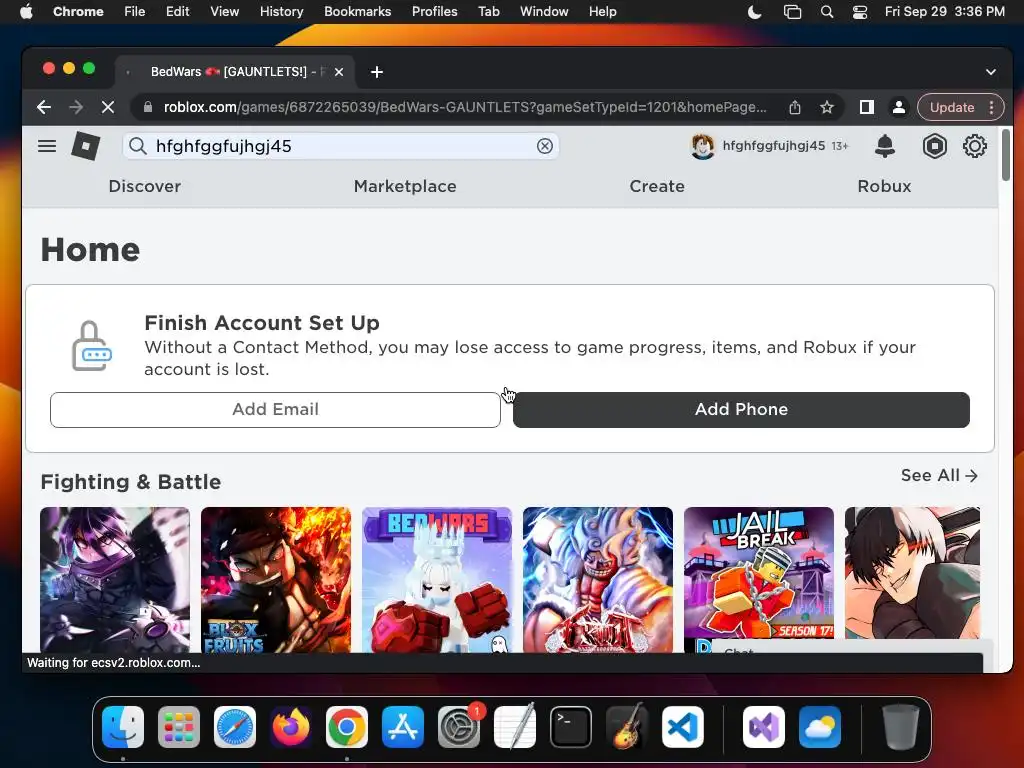Toggle Chrome side panel
Viewport: 1024px width, 768px height.
(867, 107)
